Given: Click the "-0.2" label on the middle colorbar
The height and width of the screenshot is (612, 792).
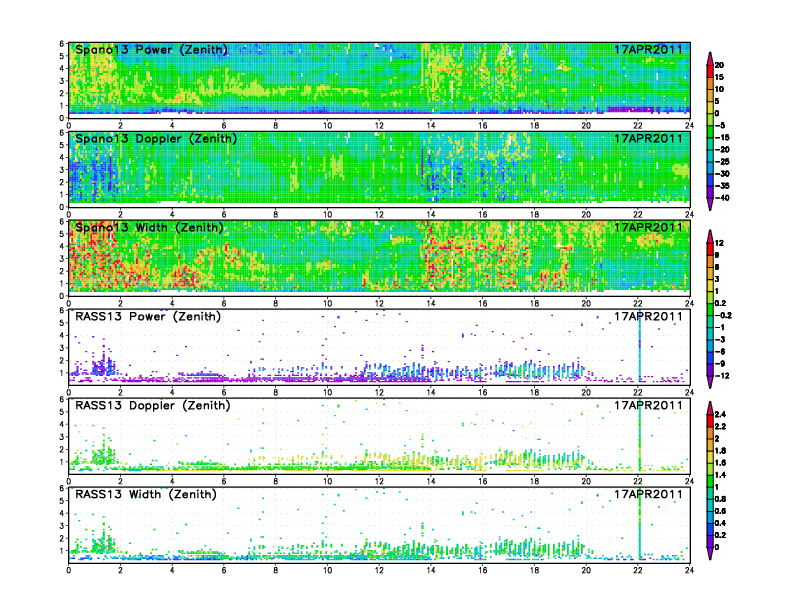Looking at the screenshot, I should pyautogui.click(x=723, y=316).
